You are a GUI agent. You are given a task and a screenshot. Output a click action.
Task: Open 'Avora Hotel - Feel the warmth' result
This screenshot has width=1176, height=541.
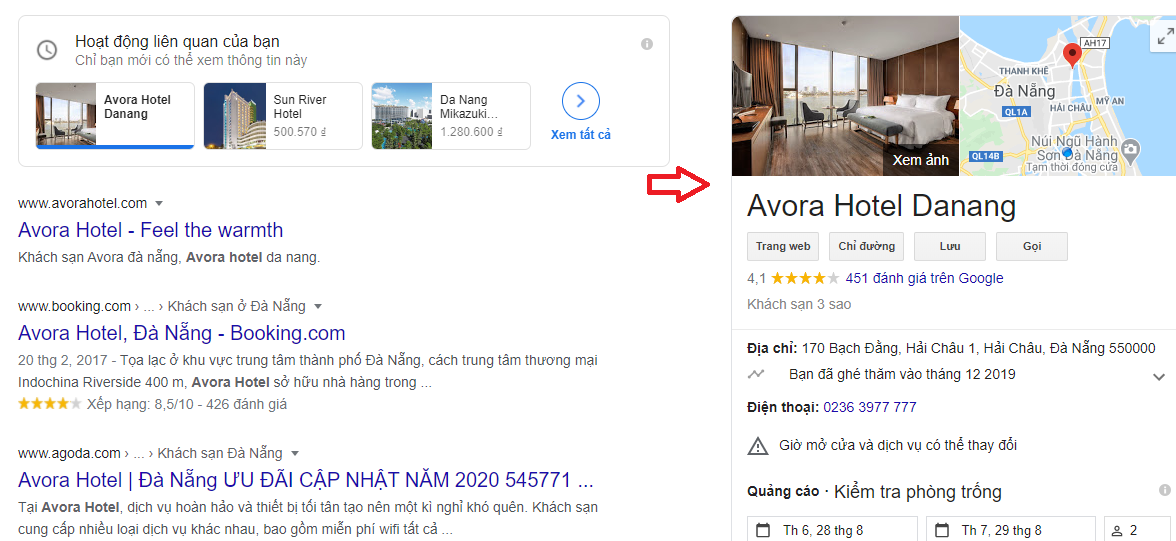(151, 230)
